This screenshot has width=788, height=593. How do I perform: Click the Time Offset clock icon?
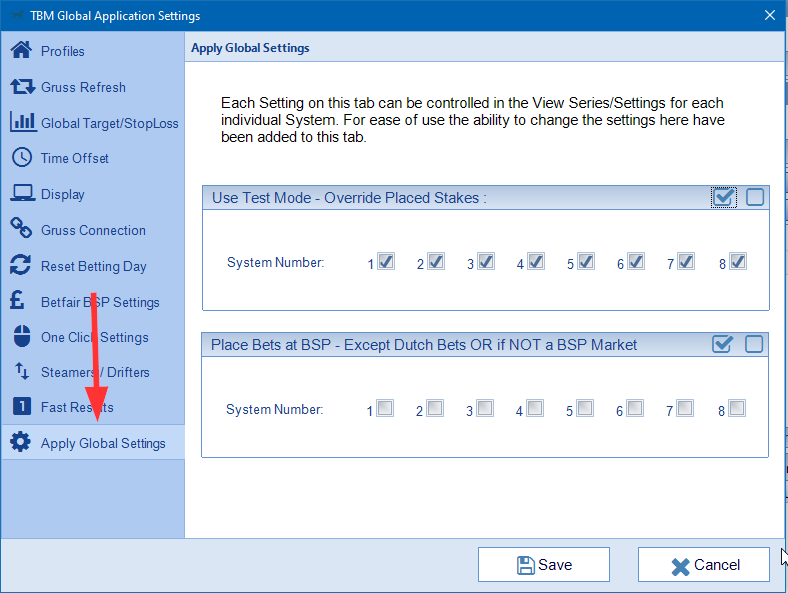coord(21,158)
